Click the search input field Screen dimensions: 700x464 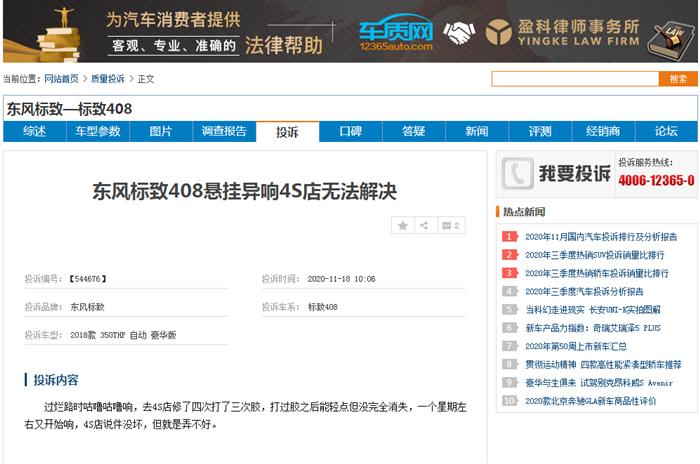pos(575,79)
